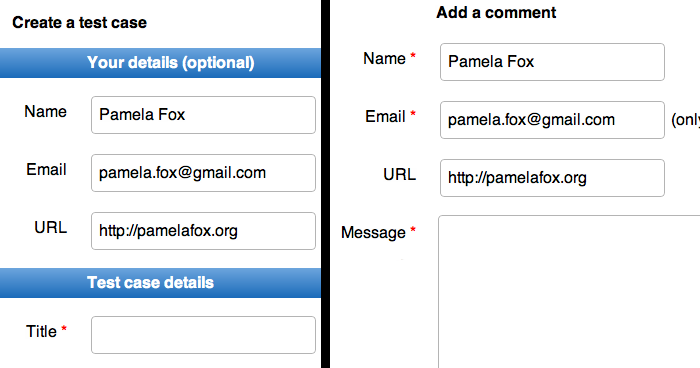Click the URL label in comment form
The width and height of the screenshot is (700, 368).
[x=400, y=175]
